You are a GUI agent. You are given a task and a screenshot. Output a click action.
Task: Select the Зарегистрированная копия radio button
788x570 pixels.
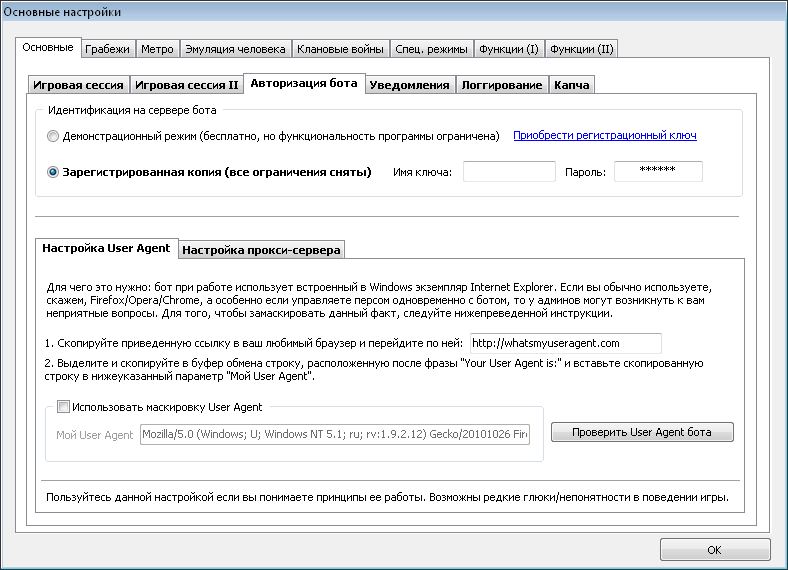[53, 172]
